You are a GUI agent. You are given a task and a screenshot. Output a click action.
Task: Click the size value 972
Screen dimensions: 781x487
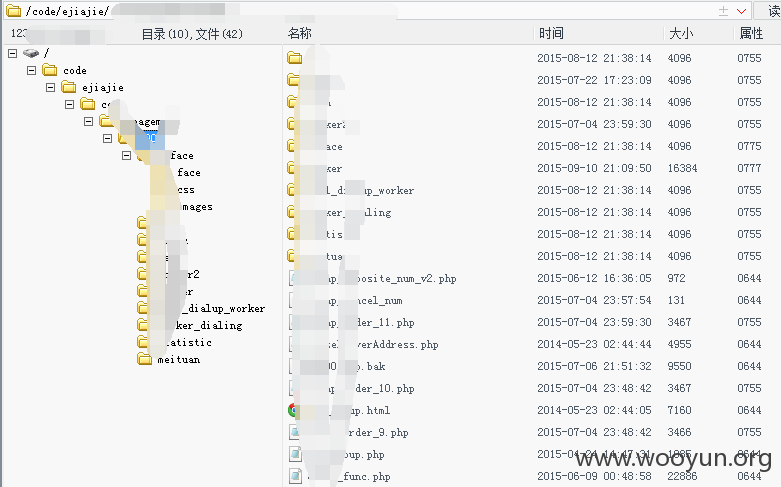676,278
